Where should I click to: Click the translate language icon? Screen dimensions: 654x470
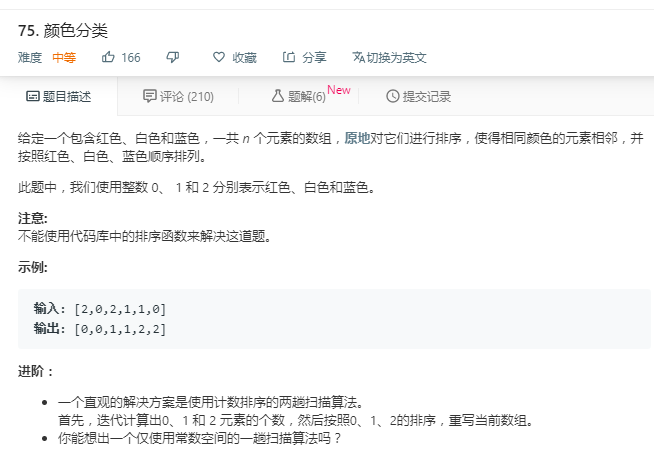(x=359, y=57)
